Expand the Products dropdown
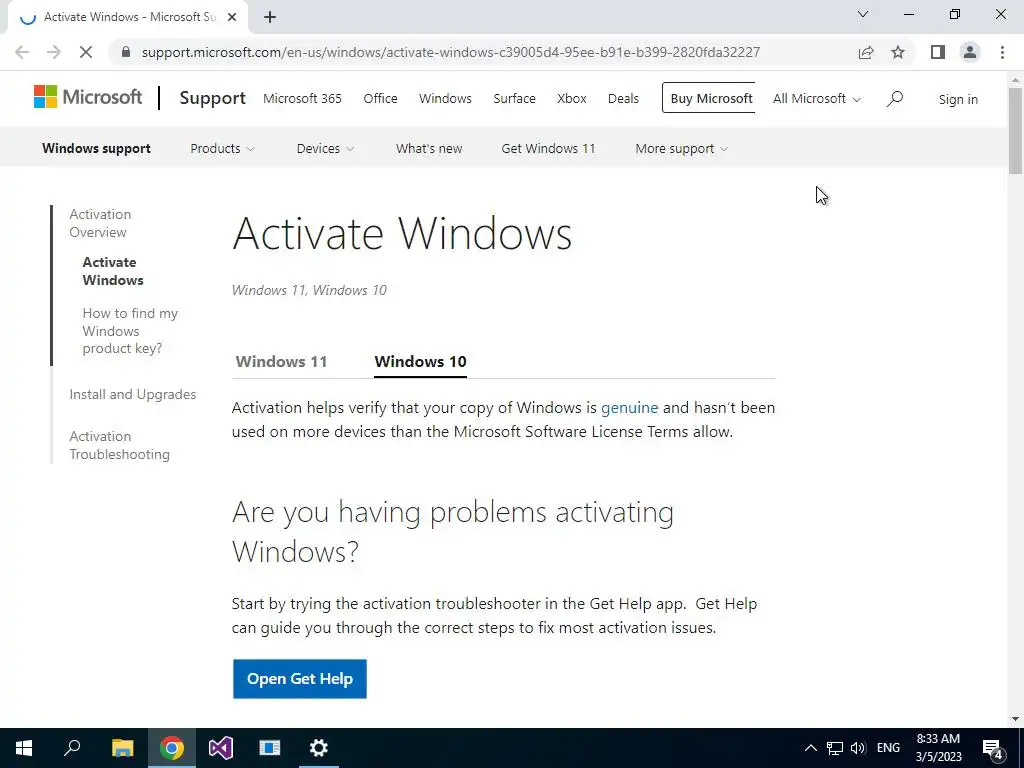 222,148
